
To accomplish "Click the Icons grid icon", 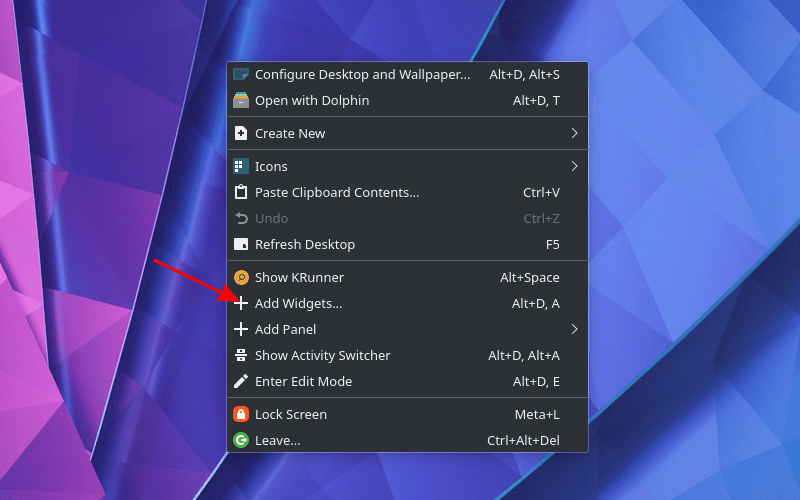I will pyautogui.click(x=240, y=167).
